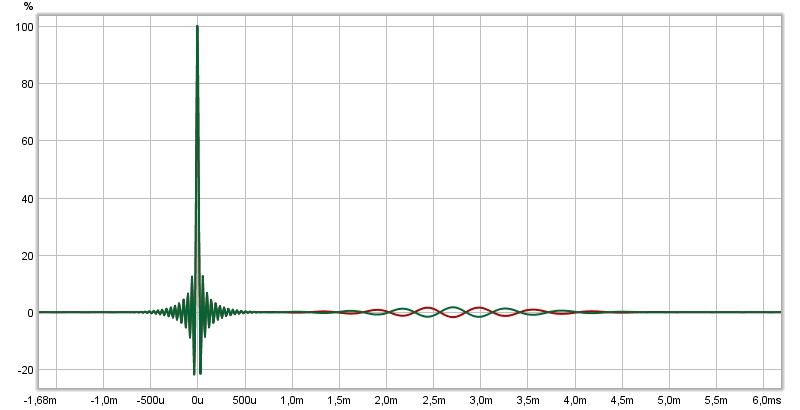The image size is (800, 410).
Task: Click the -1,0m time label
Action: click(104, 401)
